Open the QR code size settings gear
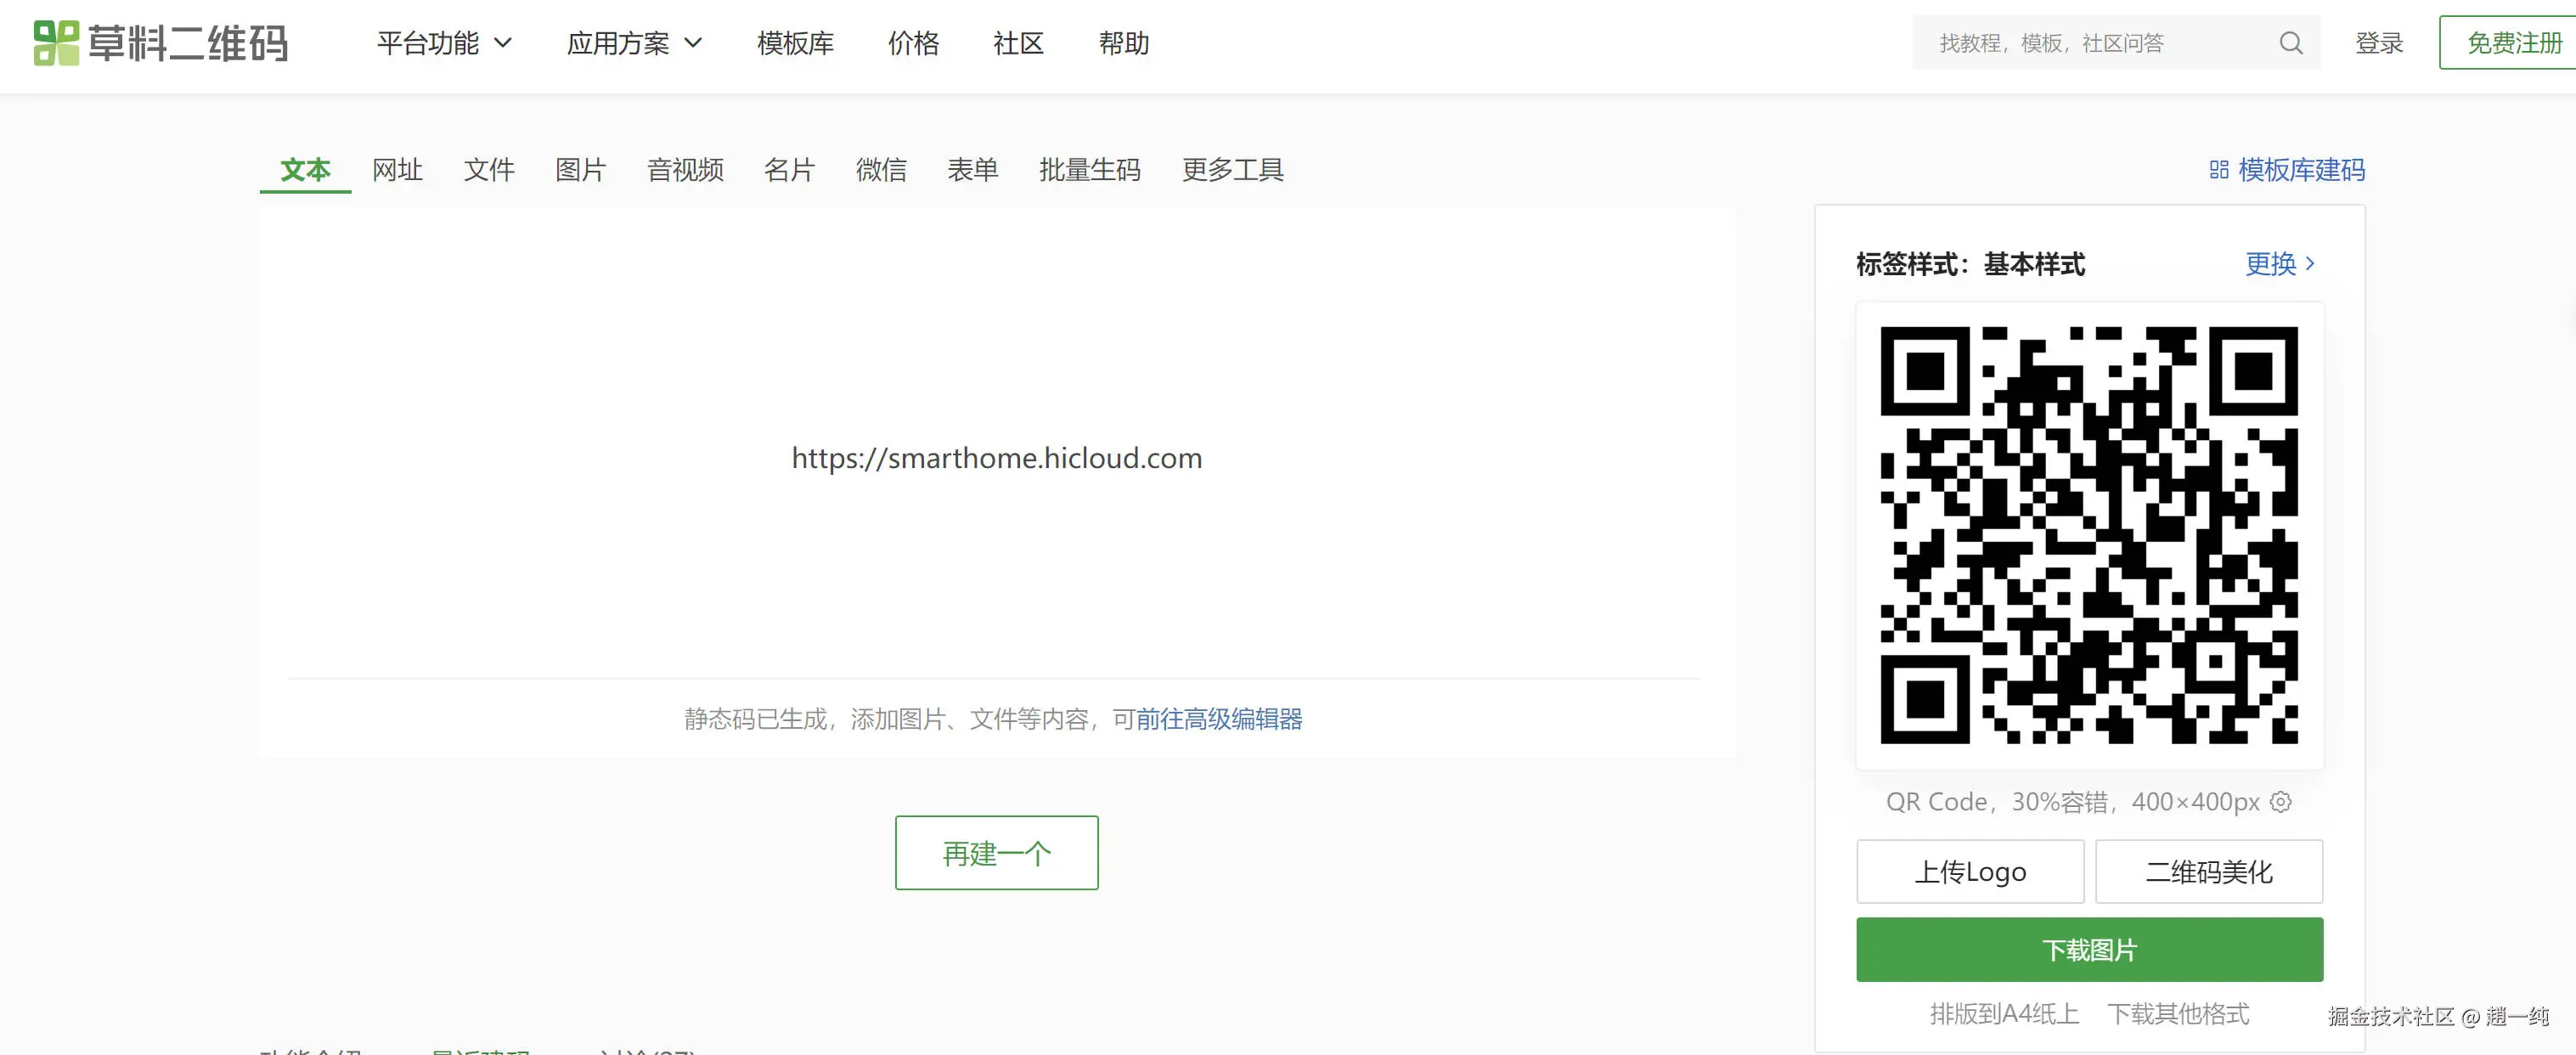 click(2281, 801)
